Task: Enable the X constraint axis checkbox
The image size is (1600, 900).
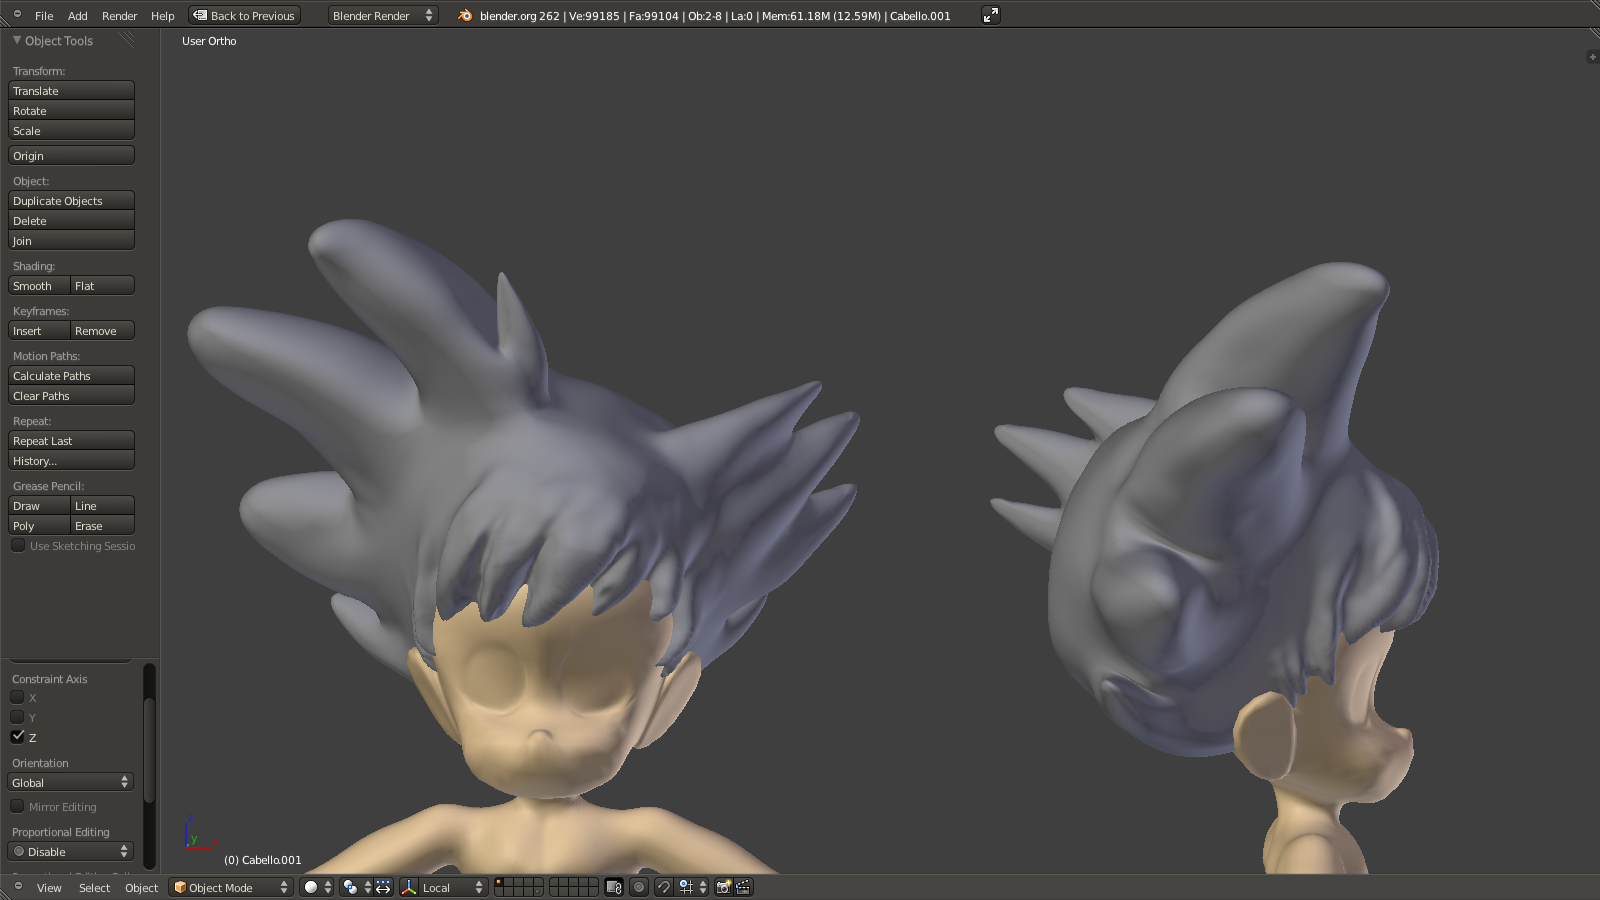Action: (18, 697)
